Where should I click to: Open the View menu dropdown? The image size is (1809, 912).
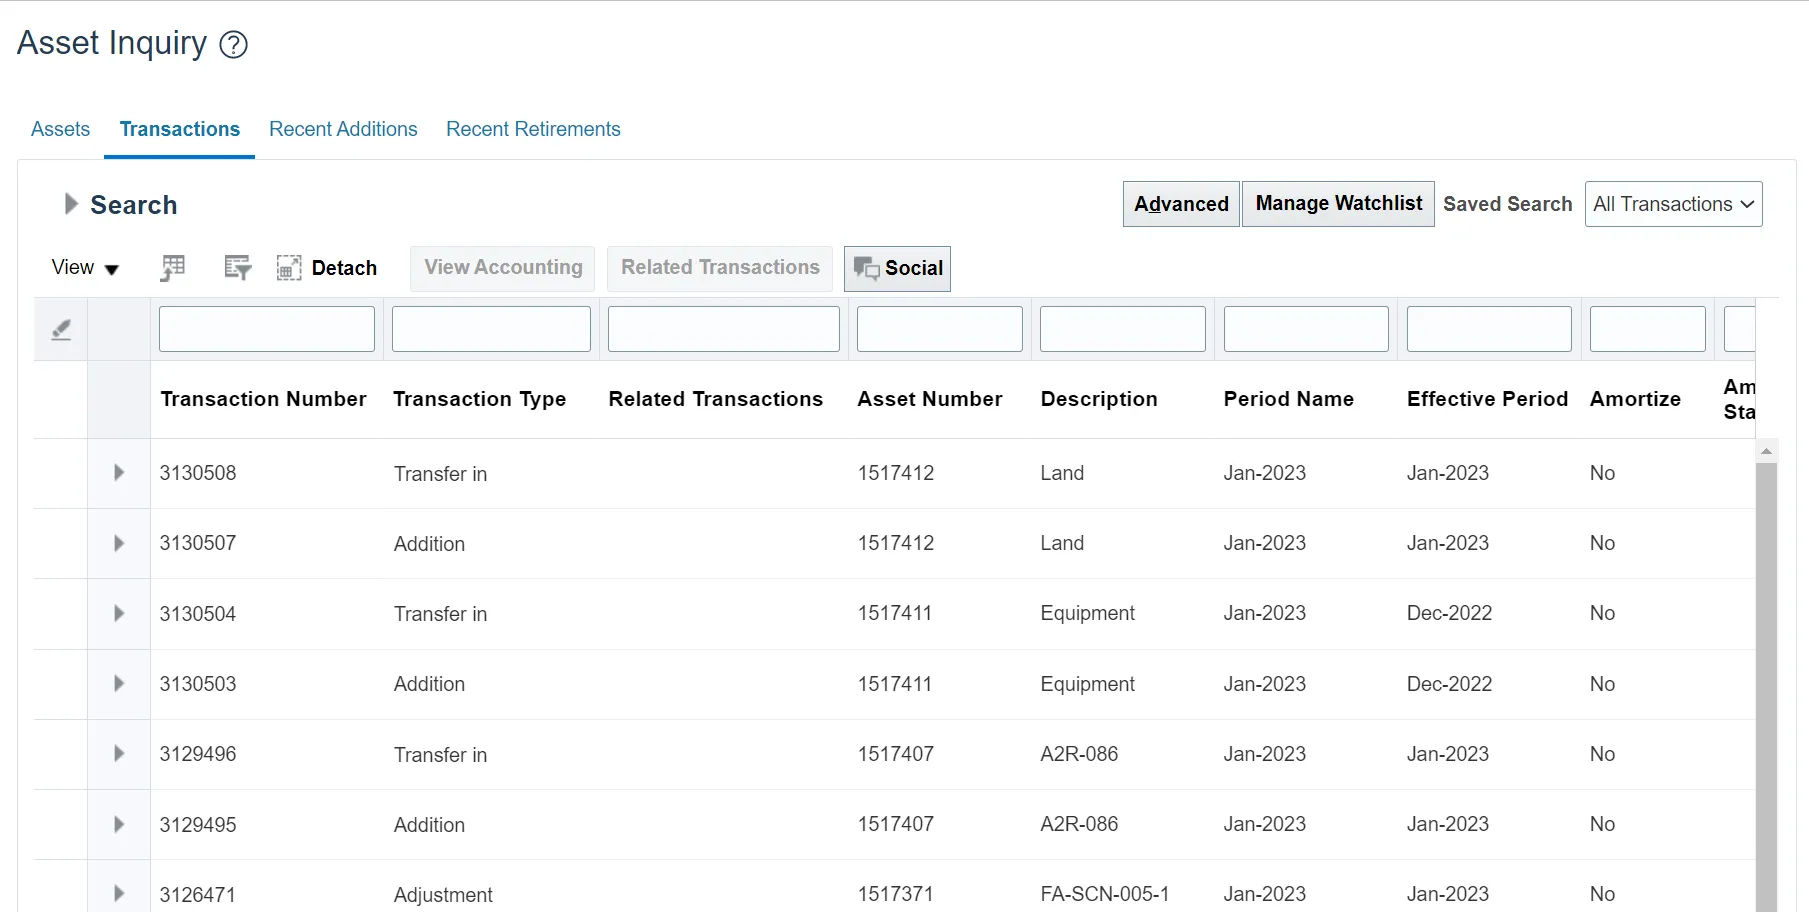[85, 268]
